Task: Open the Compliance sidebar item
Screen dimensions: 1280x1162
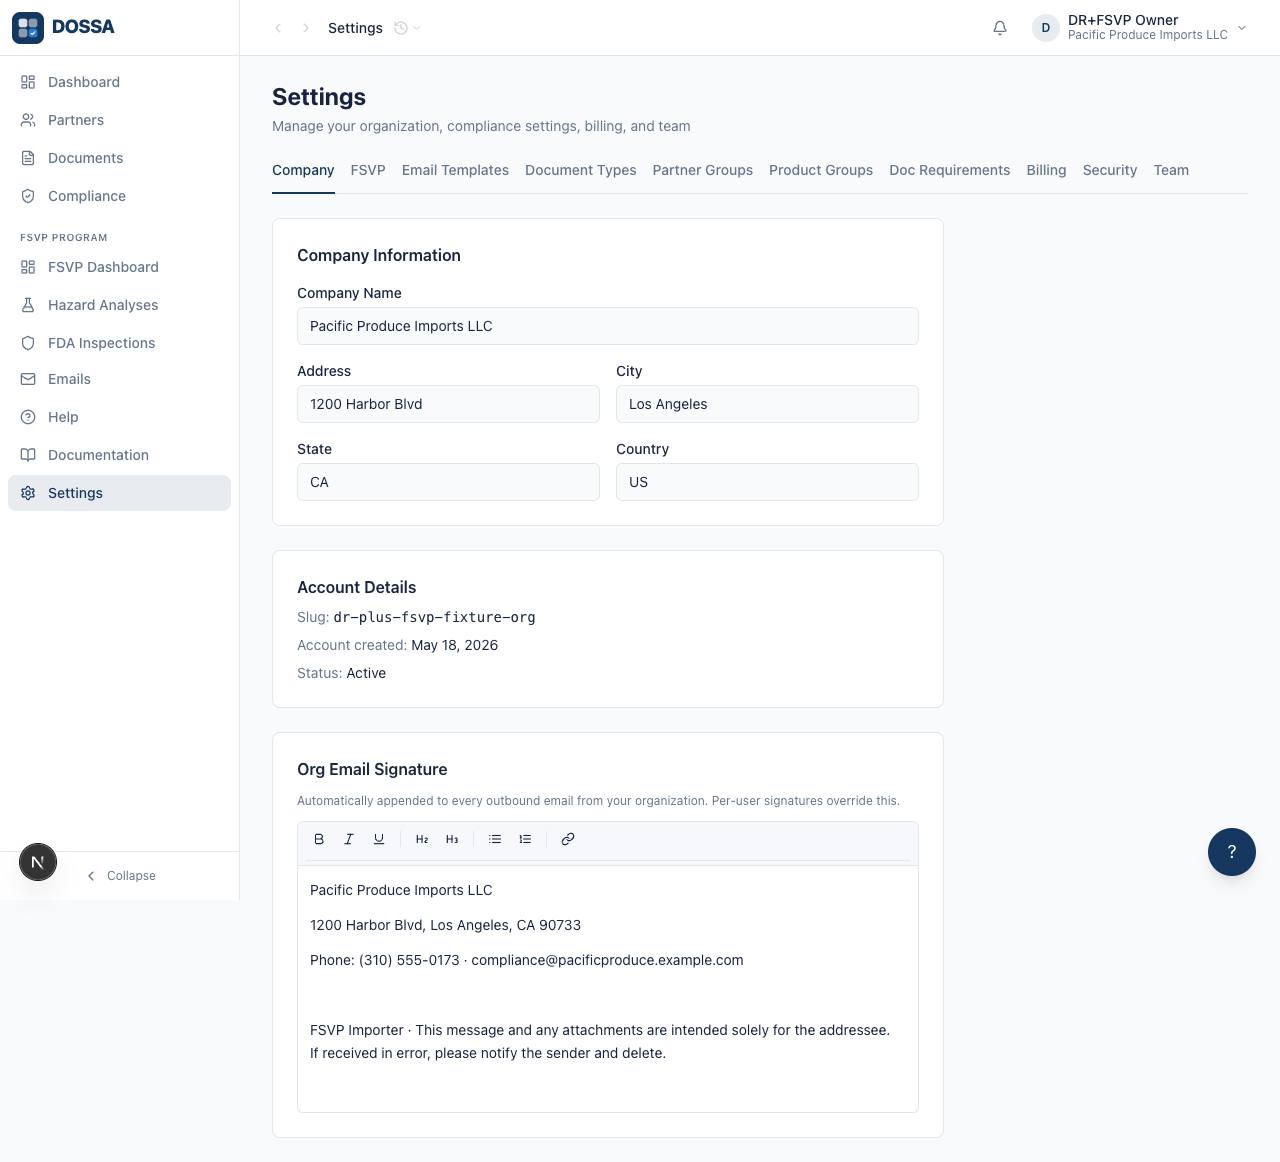Action: point(119,196)
